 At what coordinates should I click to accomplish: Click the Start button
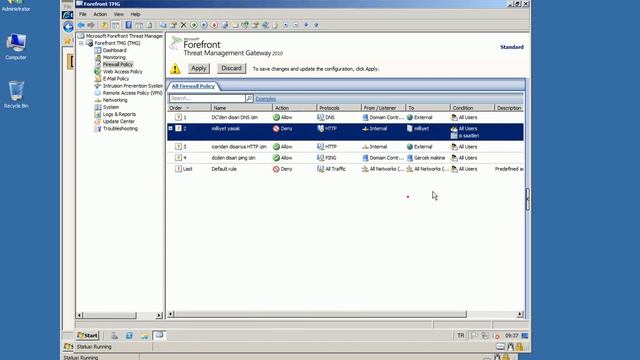[x=87, y=336]
